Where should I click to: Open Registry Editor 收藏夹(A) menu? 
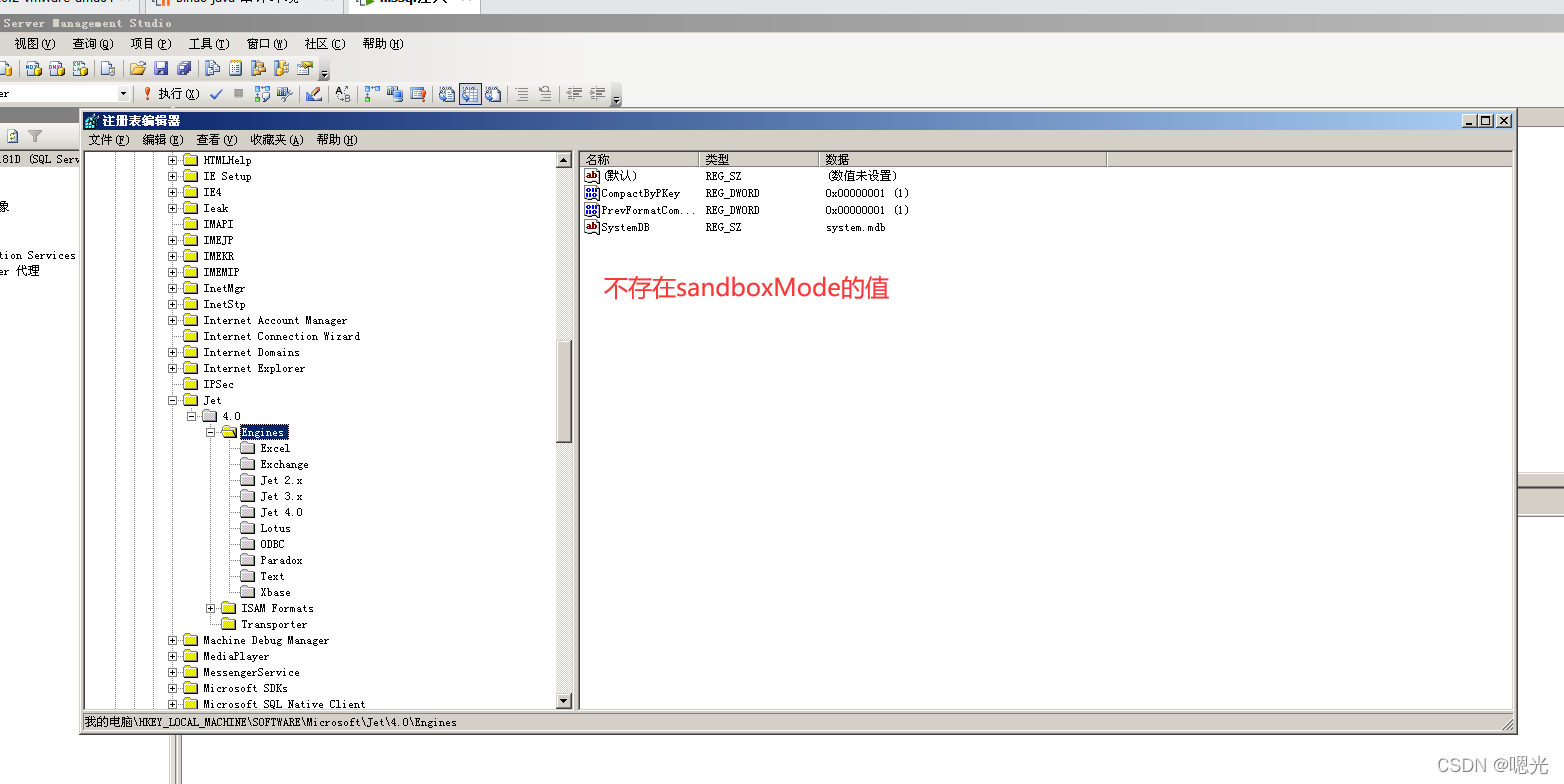[277, 140]
